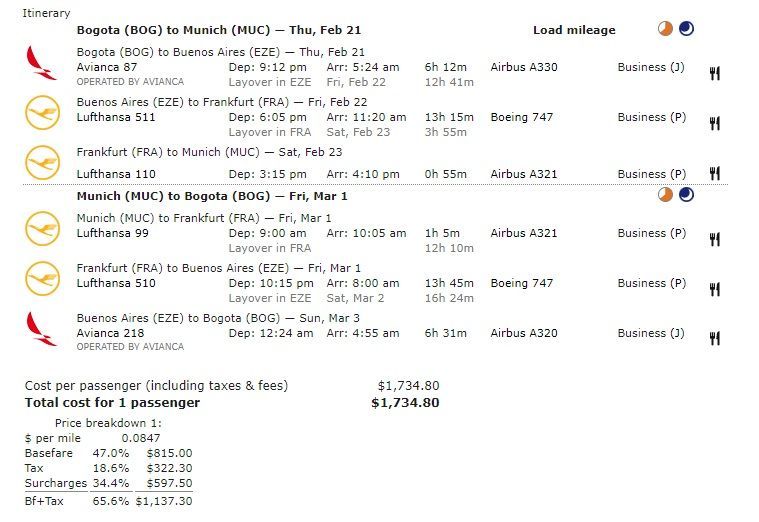Image resolution: width=759 pixels, height=522 pixels.
Task: Click the meal icon for Lufthansa 110
Action: 715,174
